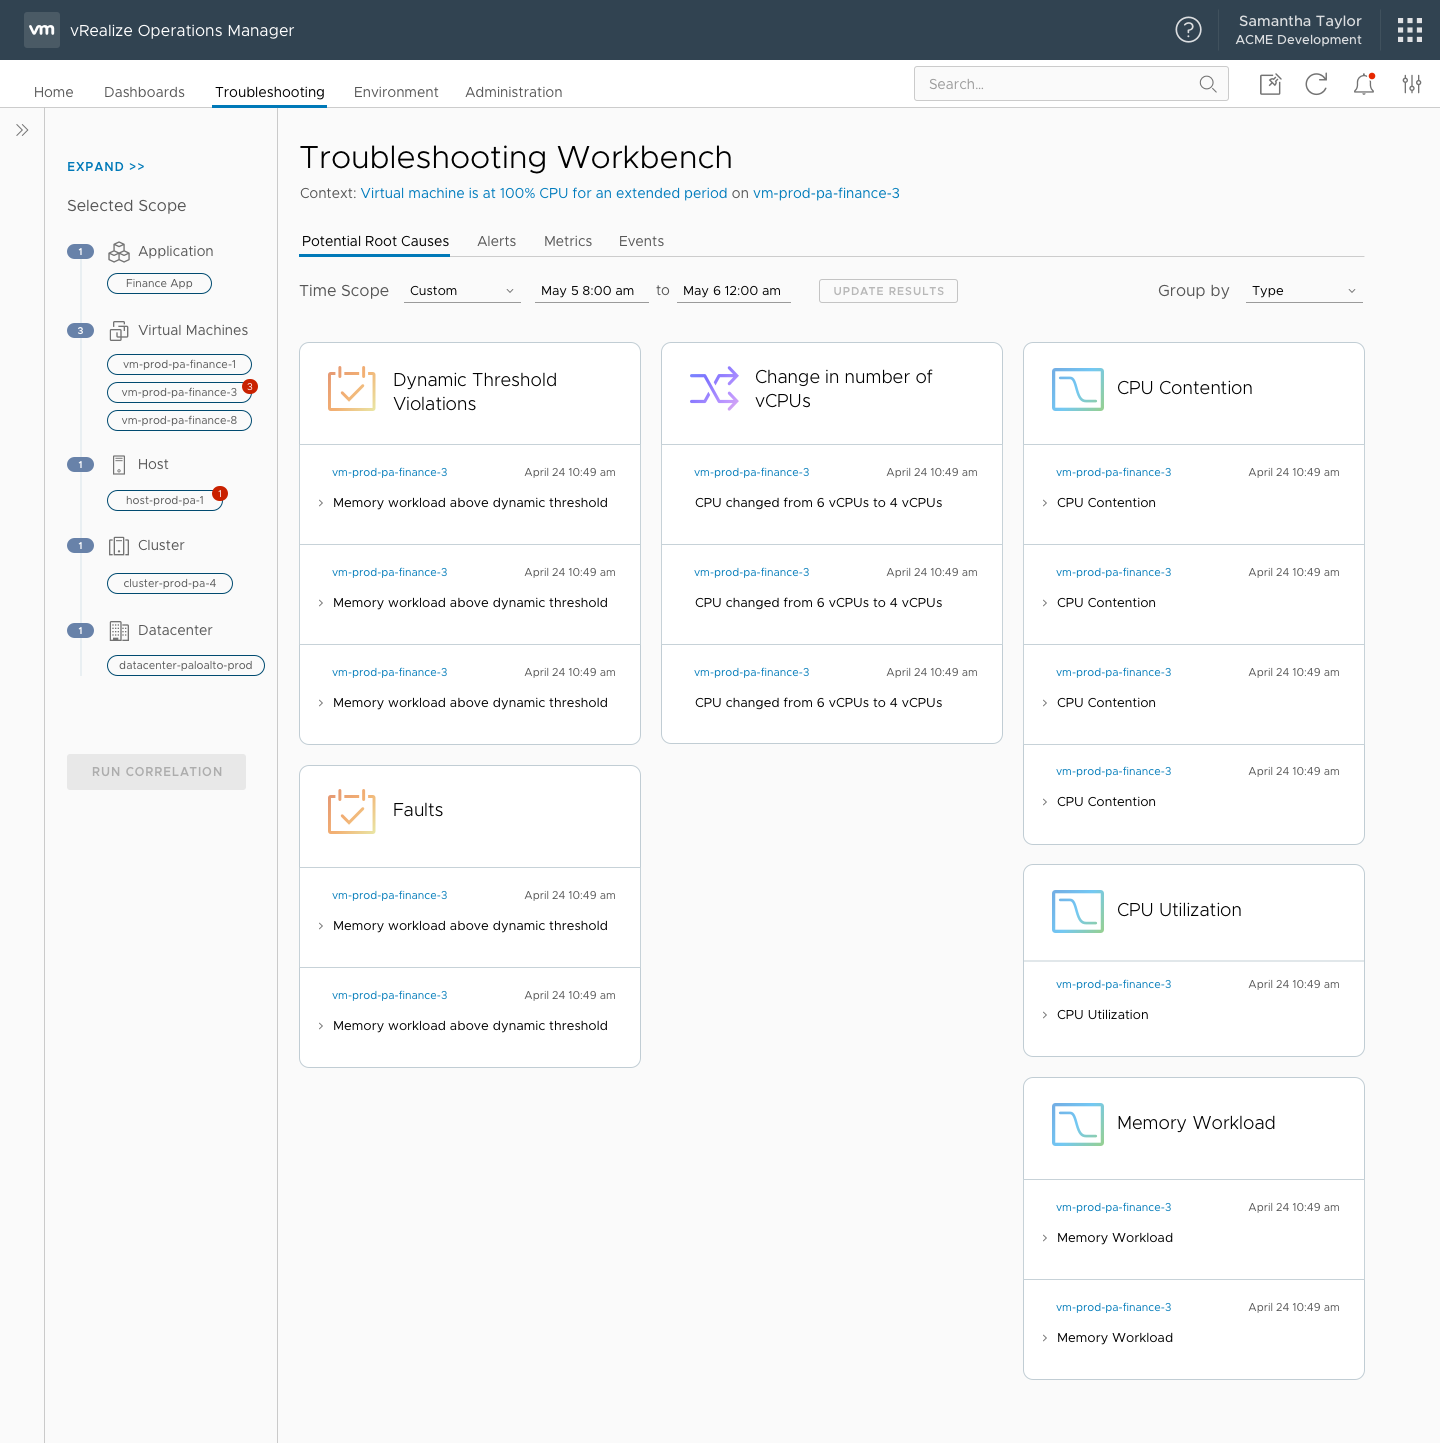
Task: Click the VMware vm logo
Action: (x=42, y=30)
